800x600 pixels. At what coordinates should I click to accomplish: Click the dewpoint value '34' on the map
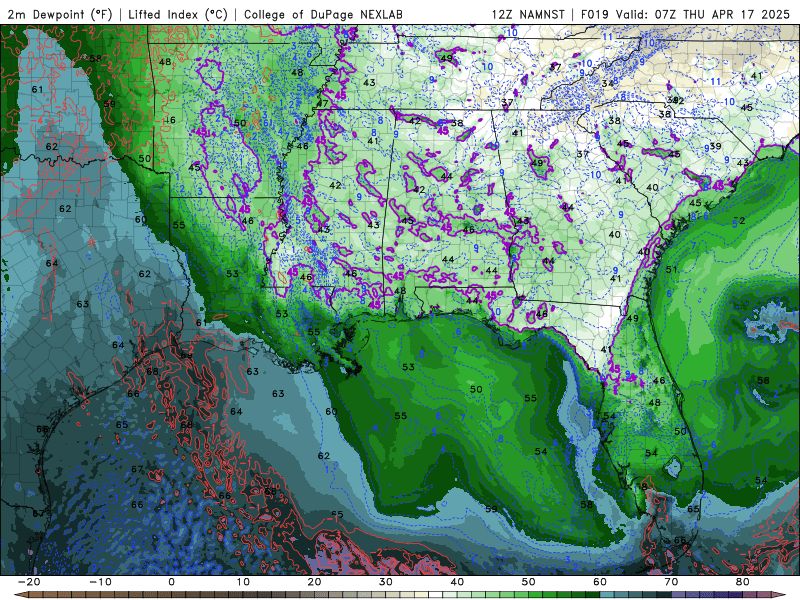coord(607,84)
